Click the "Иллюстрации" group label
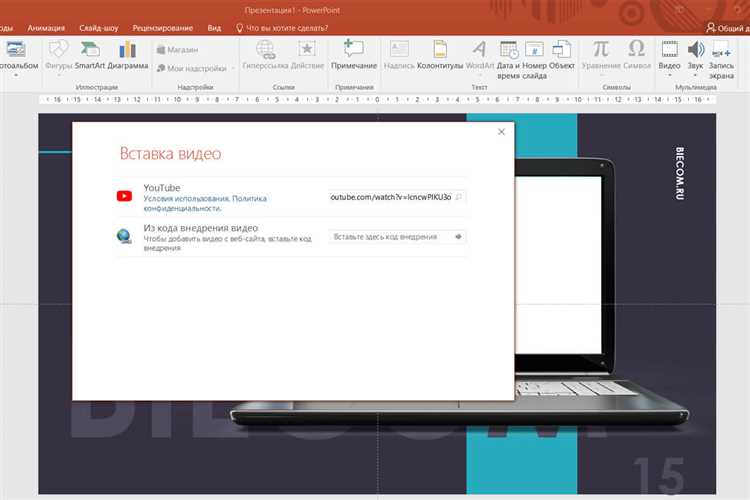The image size is (750, 500). (97, 87)
